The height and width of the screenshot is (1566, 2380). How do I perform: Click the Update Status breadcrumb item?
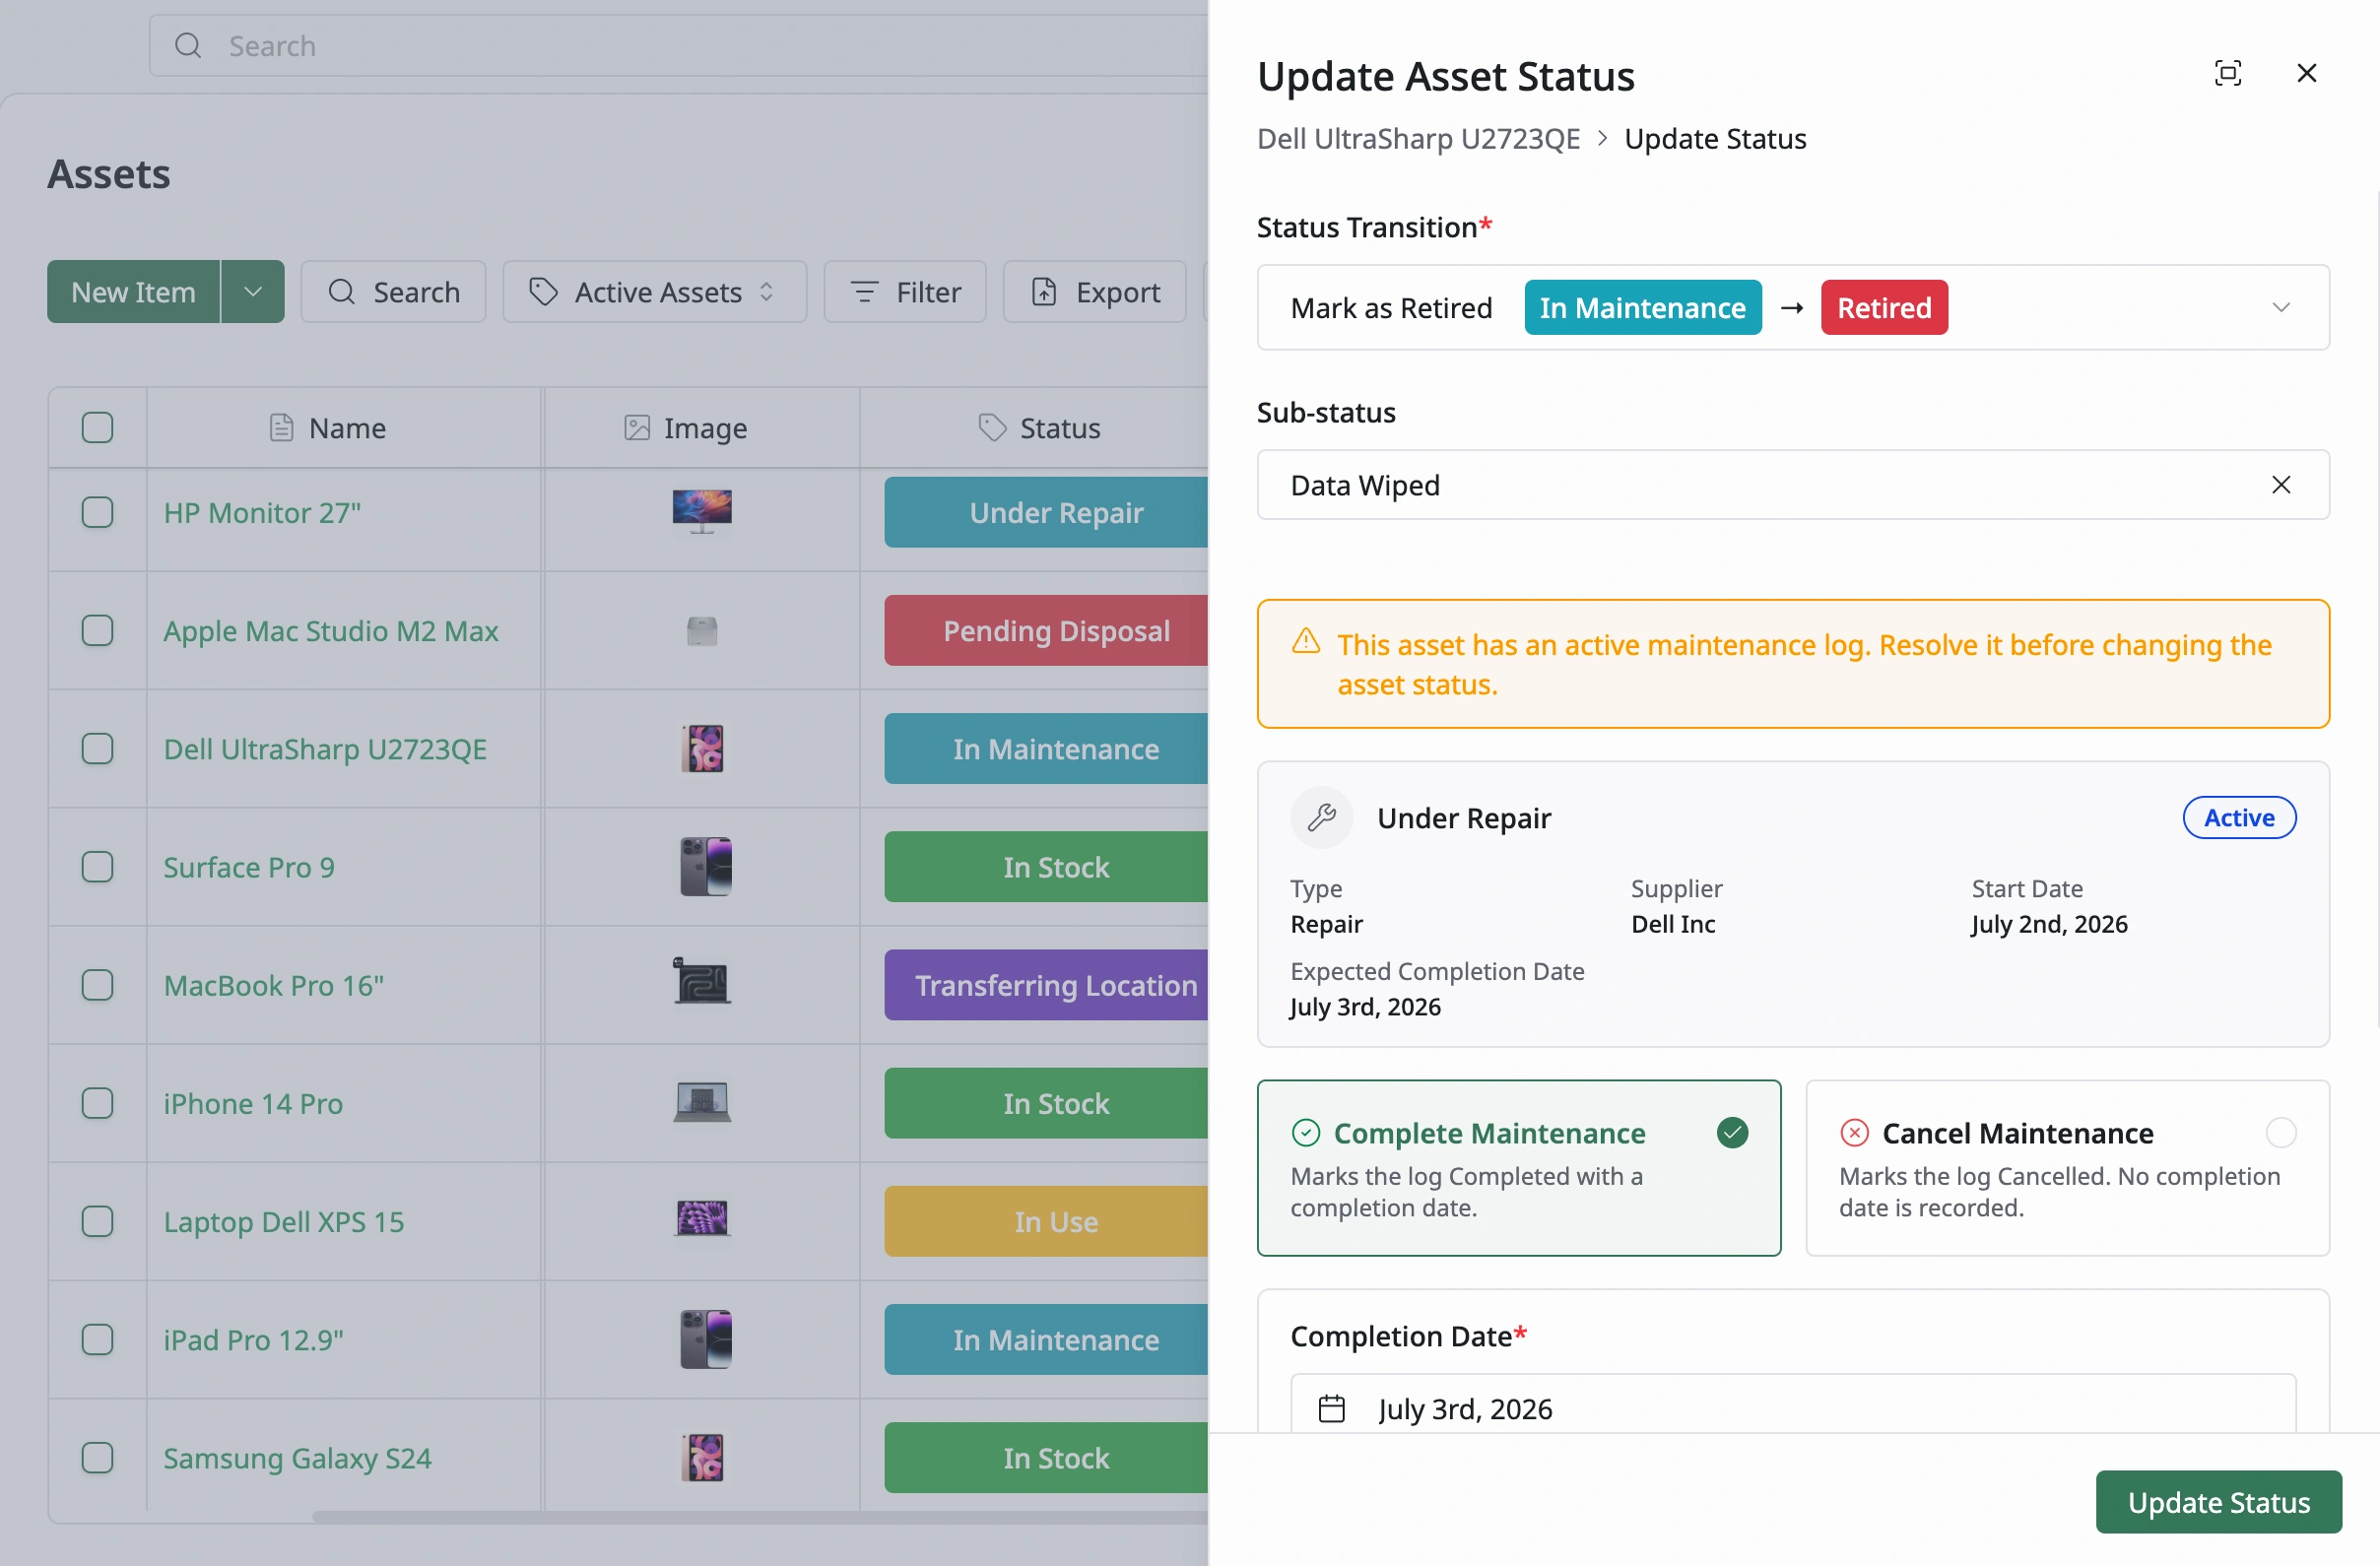(1715, 138)
